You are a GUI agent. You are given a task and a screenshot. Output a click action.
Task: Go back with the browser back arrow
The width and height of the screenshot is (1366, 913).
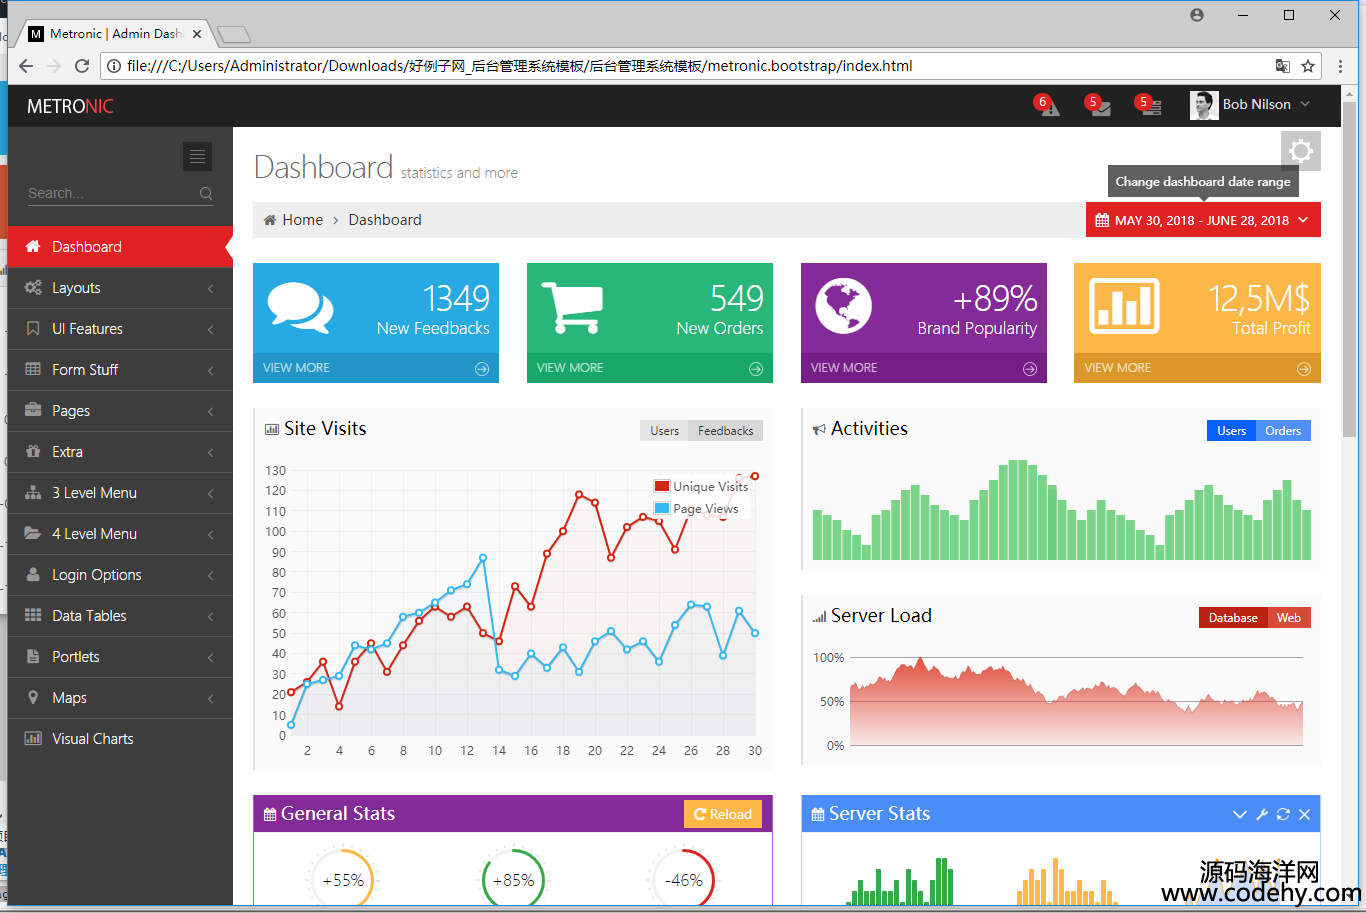26,66
